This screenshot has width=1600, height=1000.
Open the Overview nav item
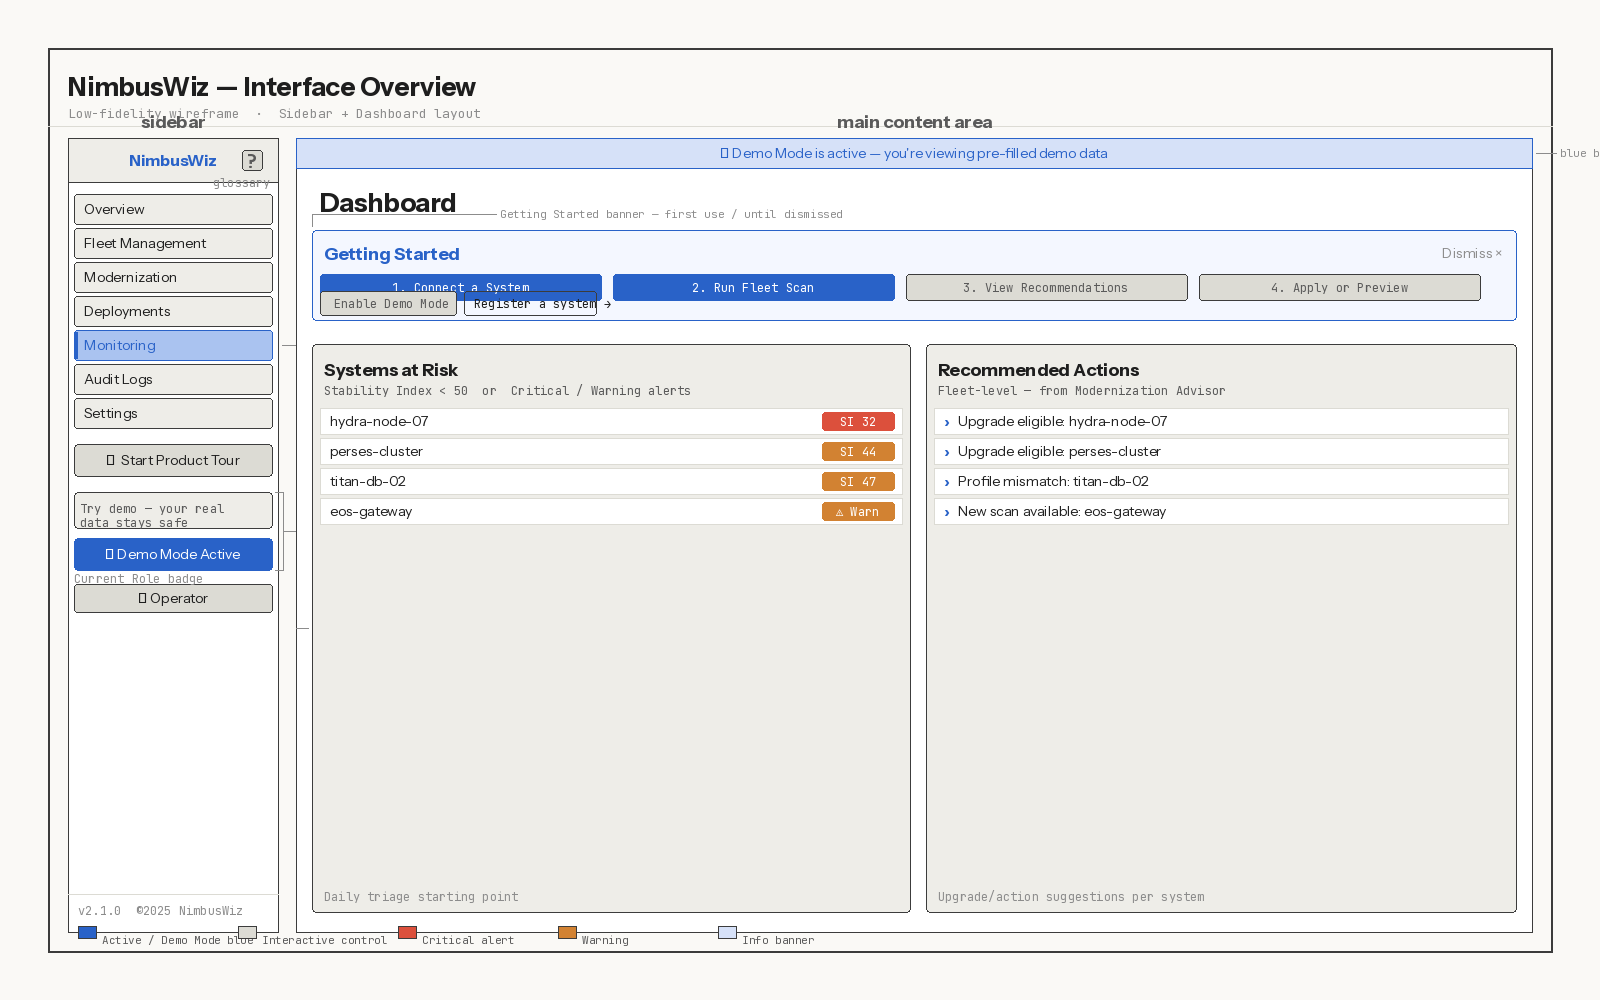(173, 209)
